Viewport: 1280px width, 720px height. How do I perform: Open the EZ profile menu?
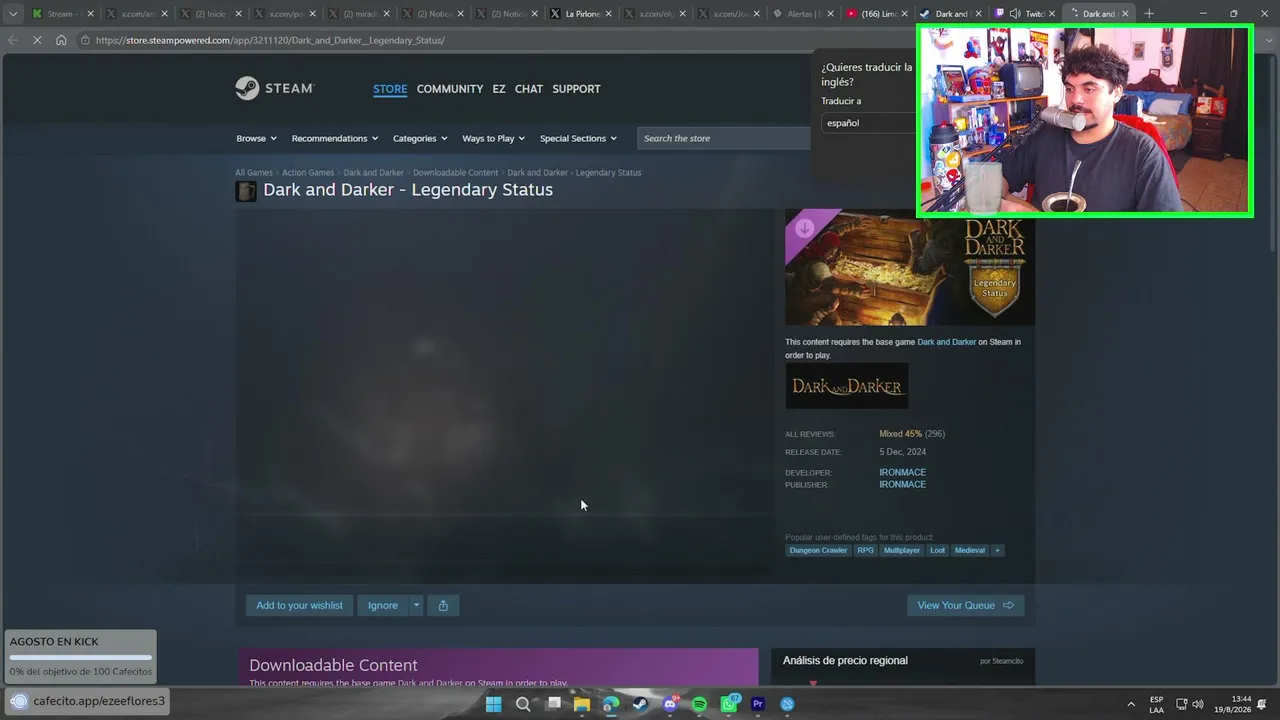(499, 89)
